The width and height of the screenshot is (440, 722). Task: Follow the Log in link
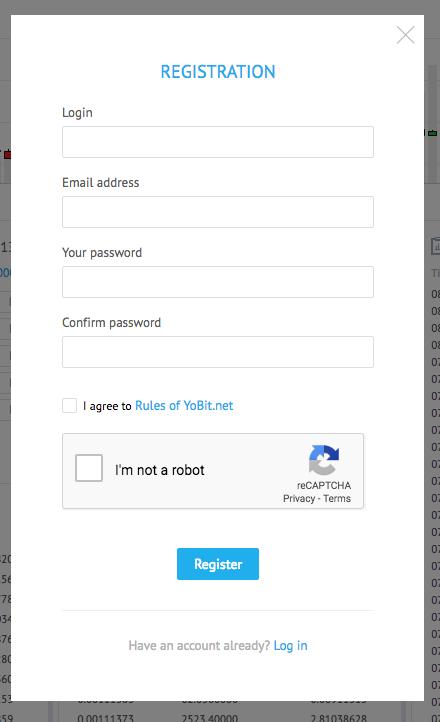pyautogui.click(x=290, y=646)
